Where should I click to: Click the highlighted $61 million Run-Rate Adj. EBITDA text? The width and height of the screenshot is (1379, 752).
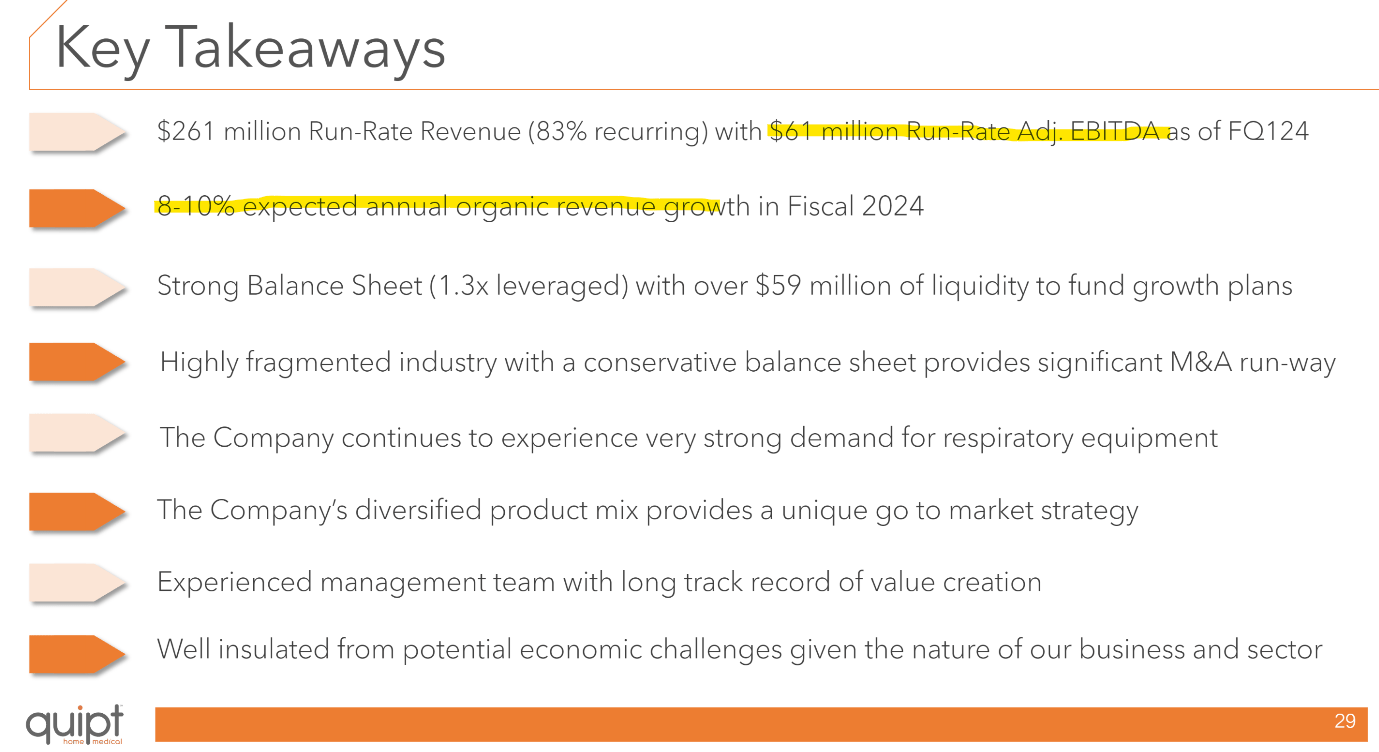[966, 132]
